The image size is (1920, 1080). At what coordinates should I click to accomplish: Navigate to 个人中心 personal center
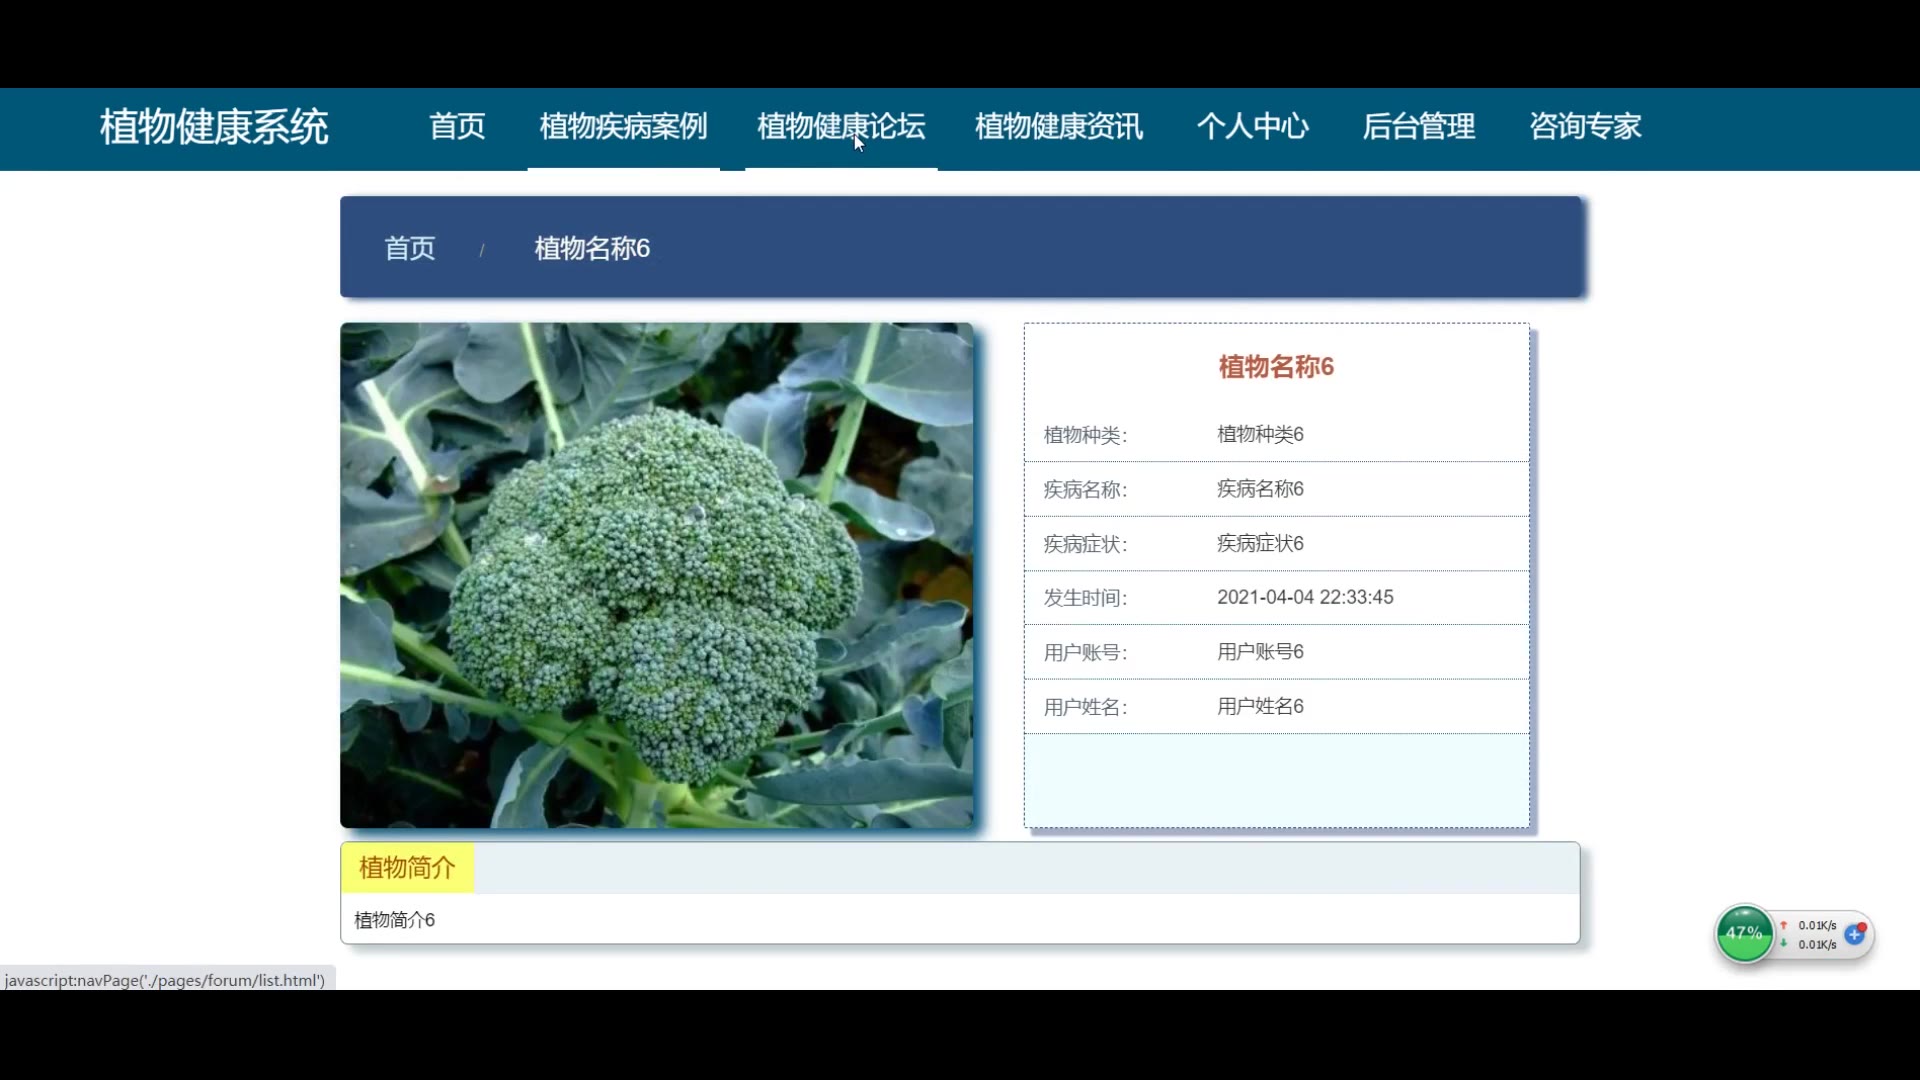click(1252, 127)
